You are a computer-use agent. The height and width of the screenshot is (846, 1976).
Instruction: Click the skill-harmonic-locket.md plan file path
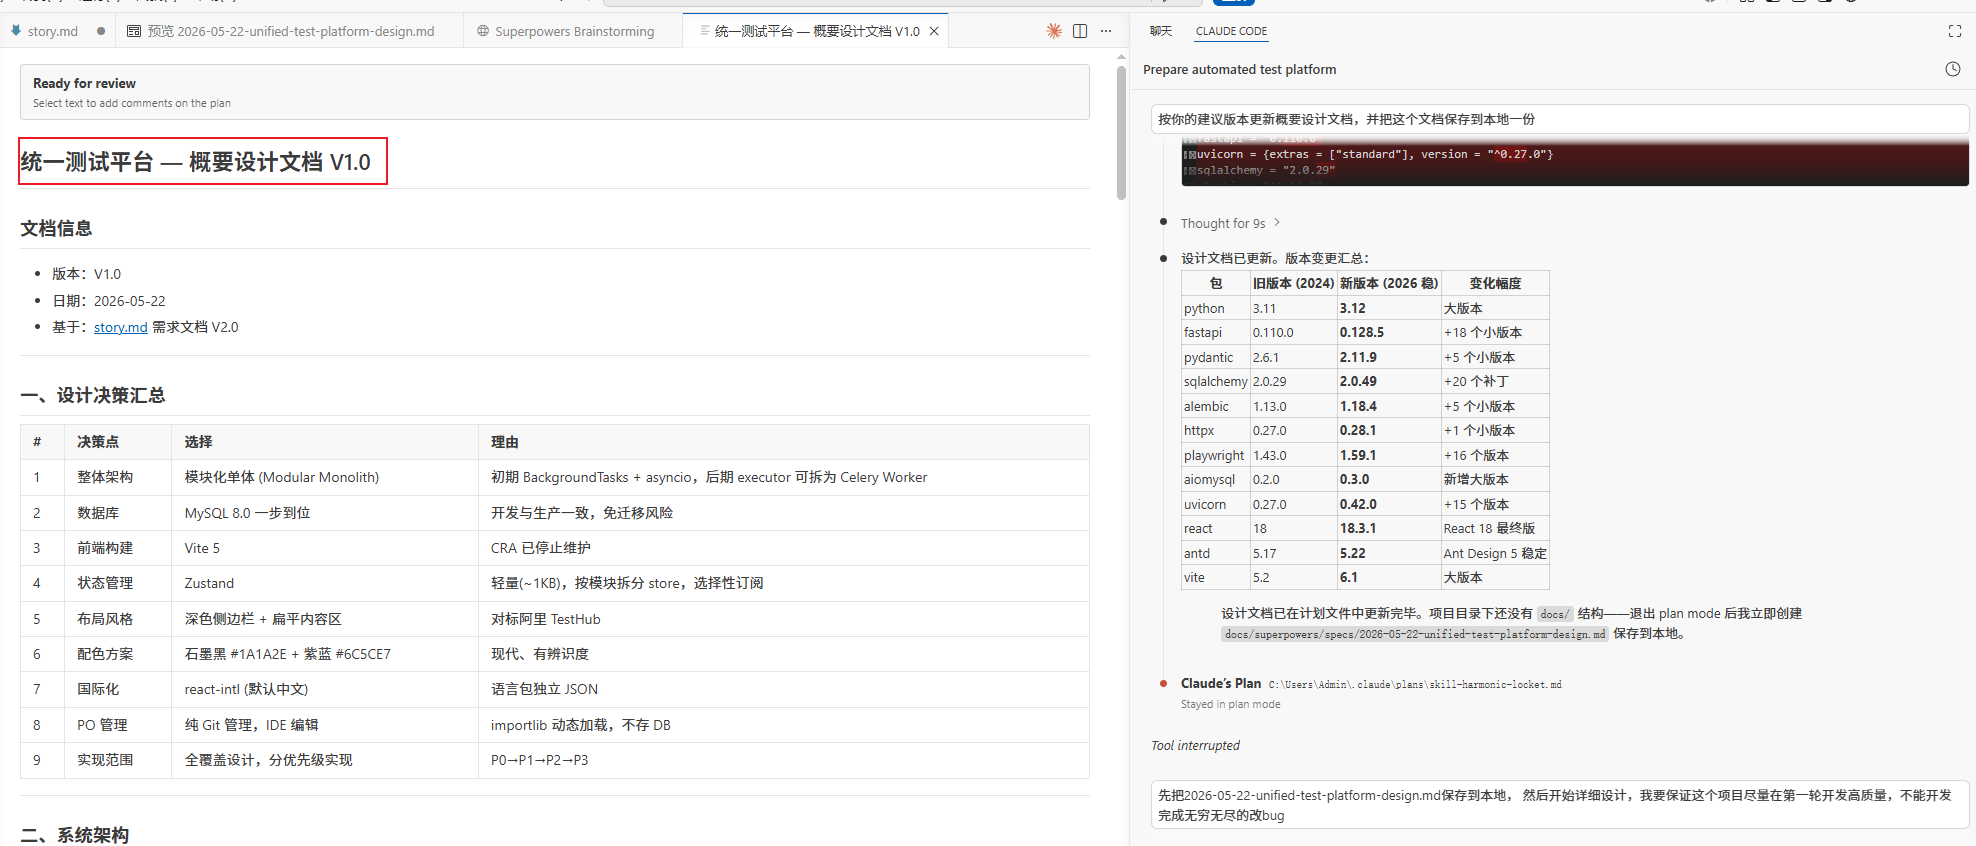pyautogui.click(x=1415, y=684)
